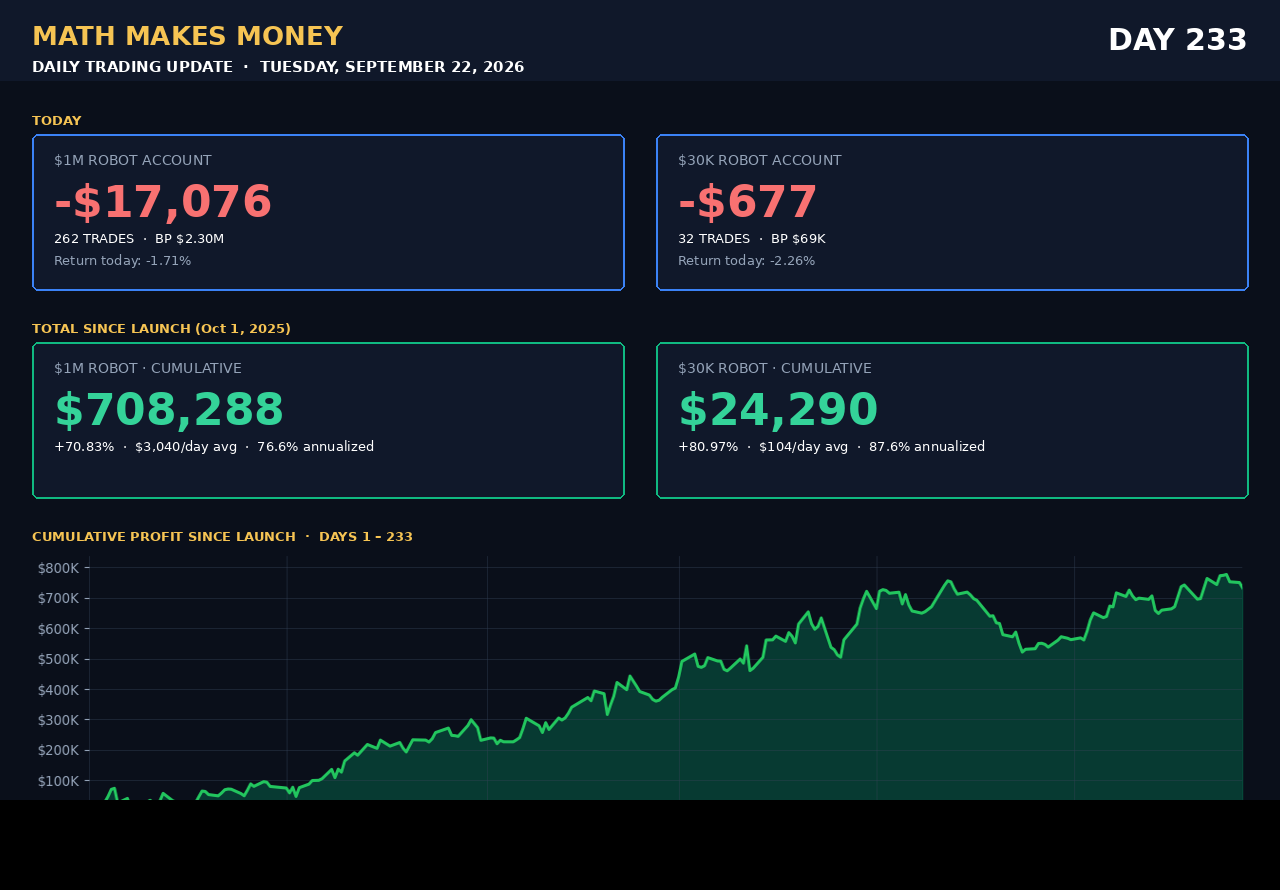1280x890 pixels.
Task: Click the "+70.83%" return value
Action: click(84, 447)
